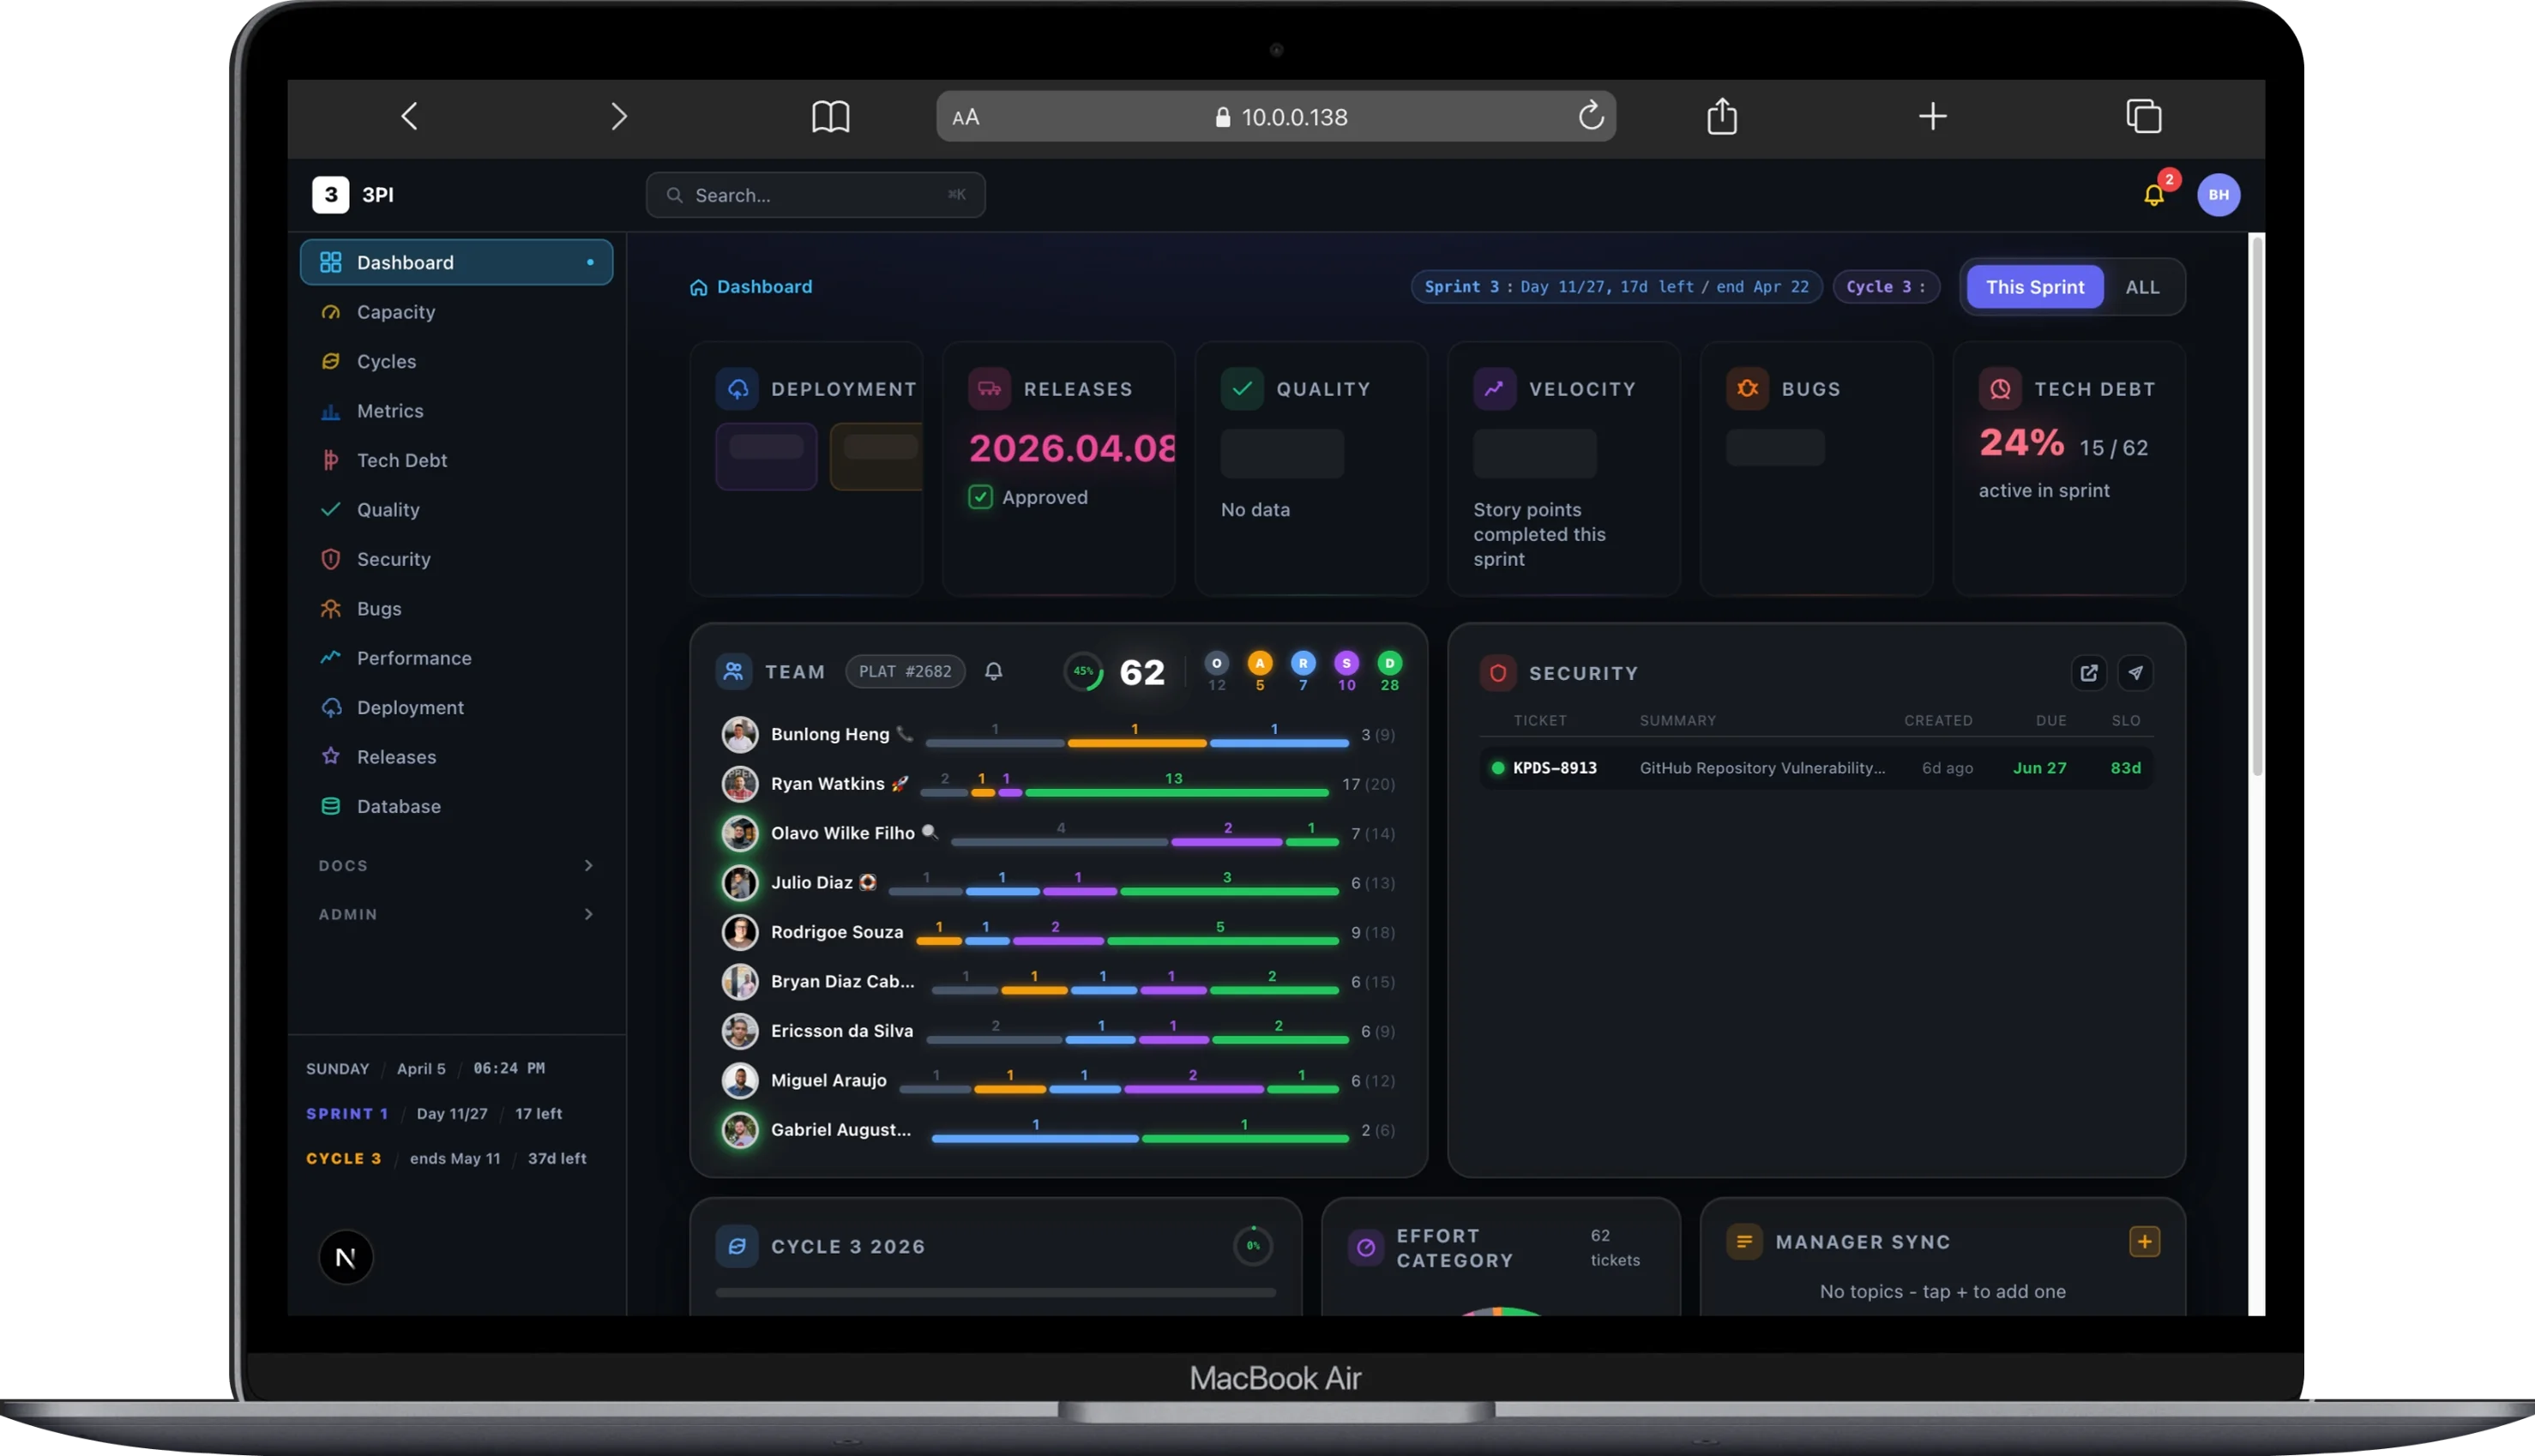Reload the page in the address bar
Screen dimensions: 2535x1456
coord(1591,117)
